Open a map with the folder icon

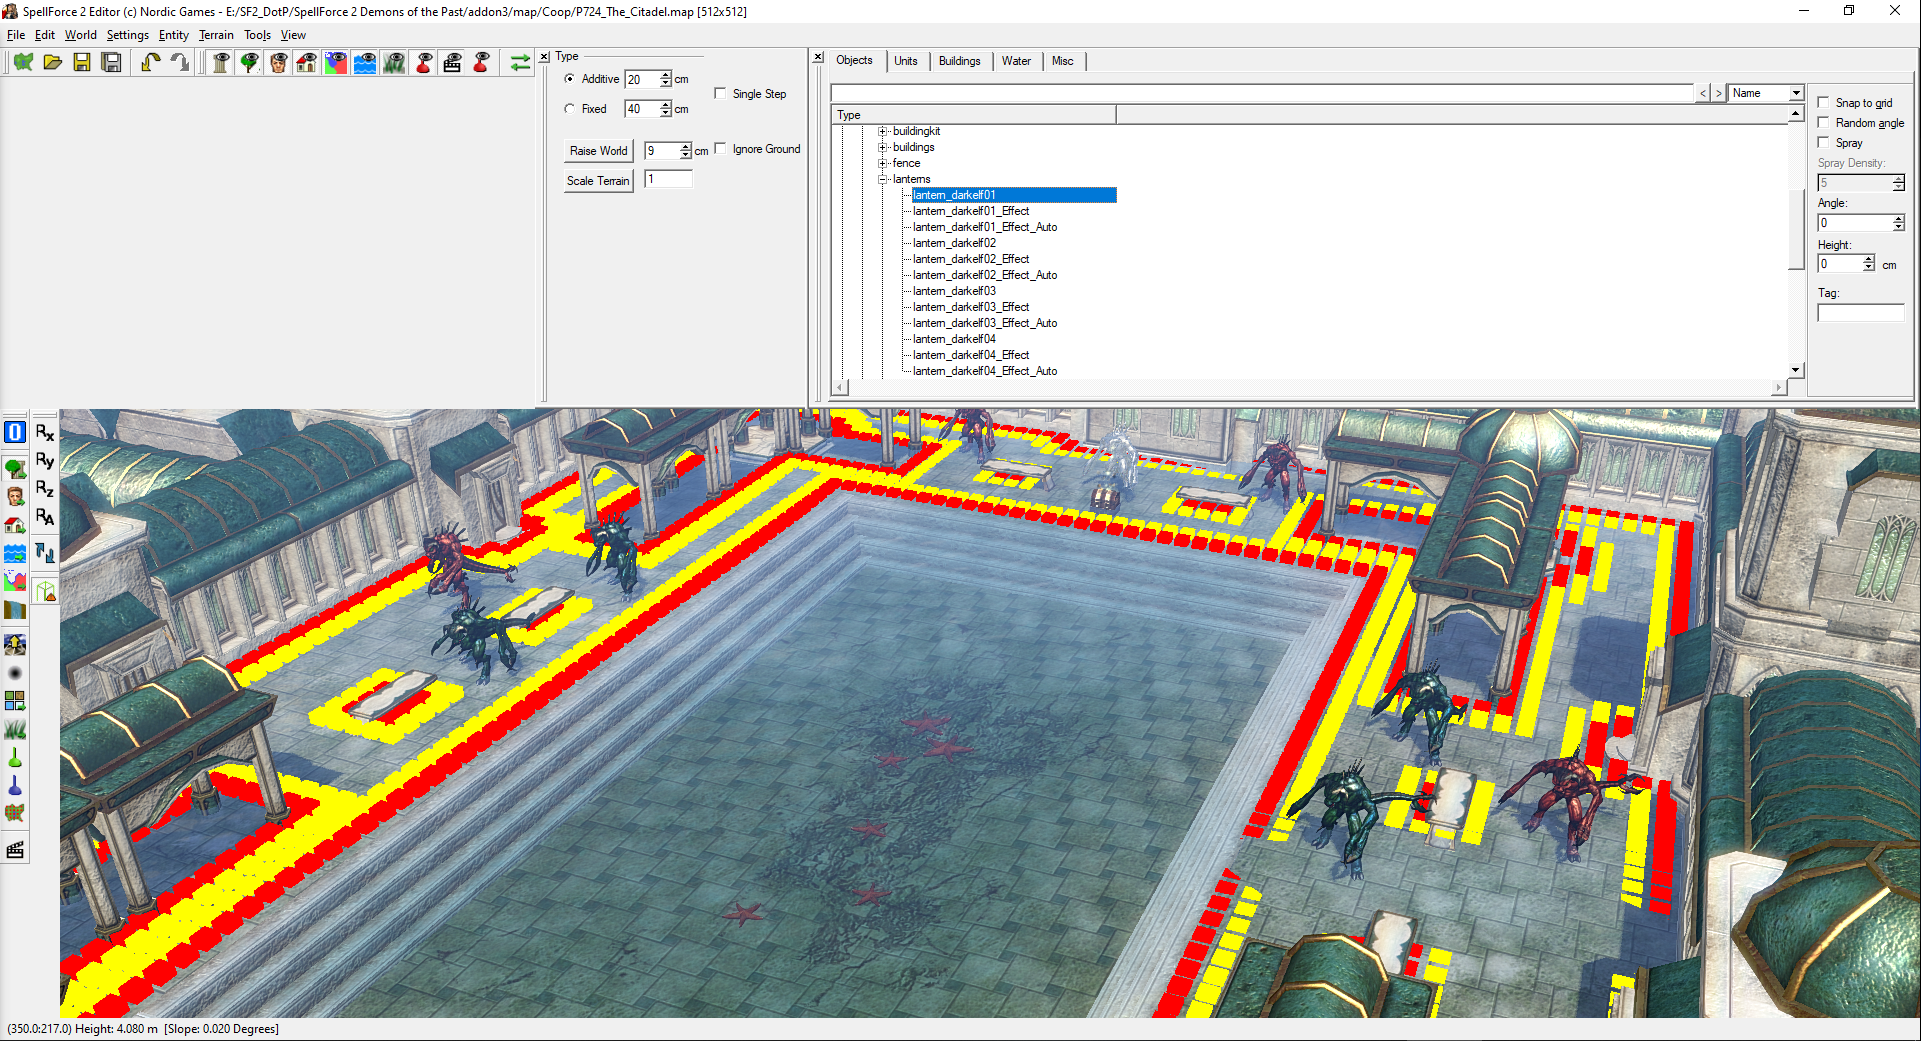point(53,63)
